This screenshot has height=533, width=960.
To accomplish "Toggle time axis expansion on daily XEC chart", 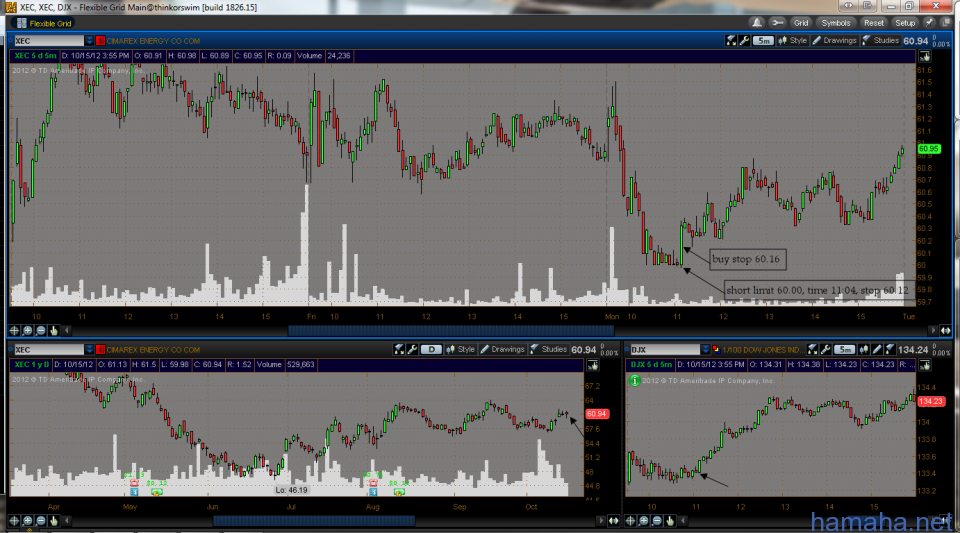I will tap(613, 521).
